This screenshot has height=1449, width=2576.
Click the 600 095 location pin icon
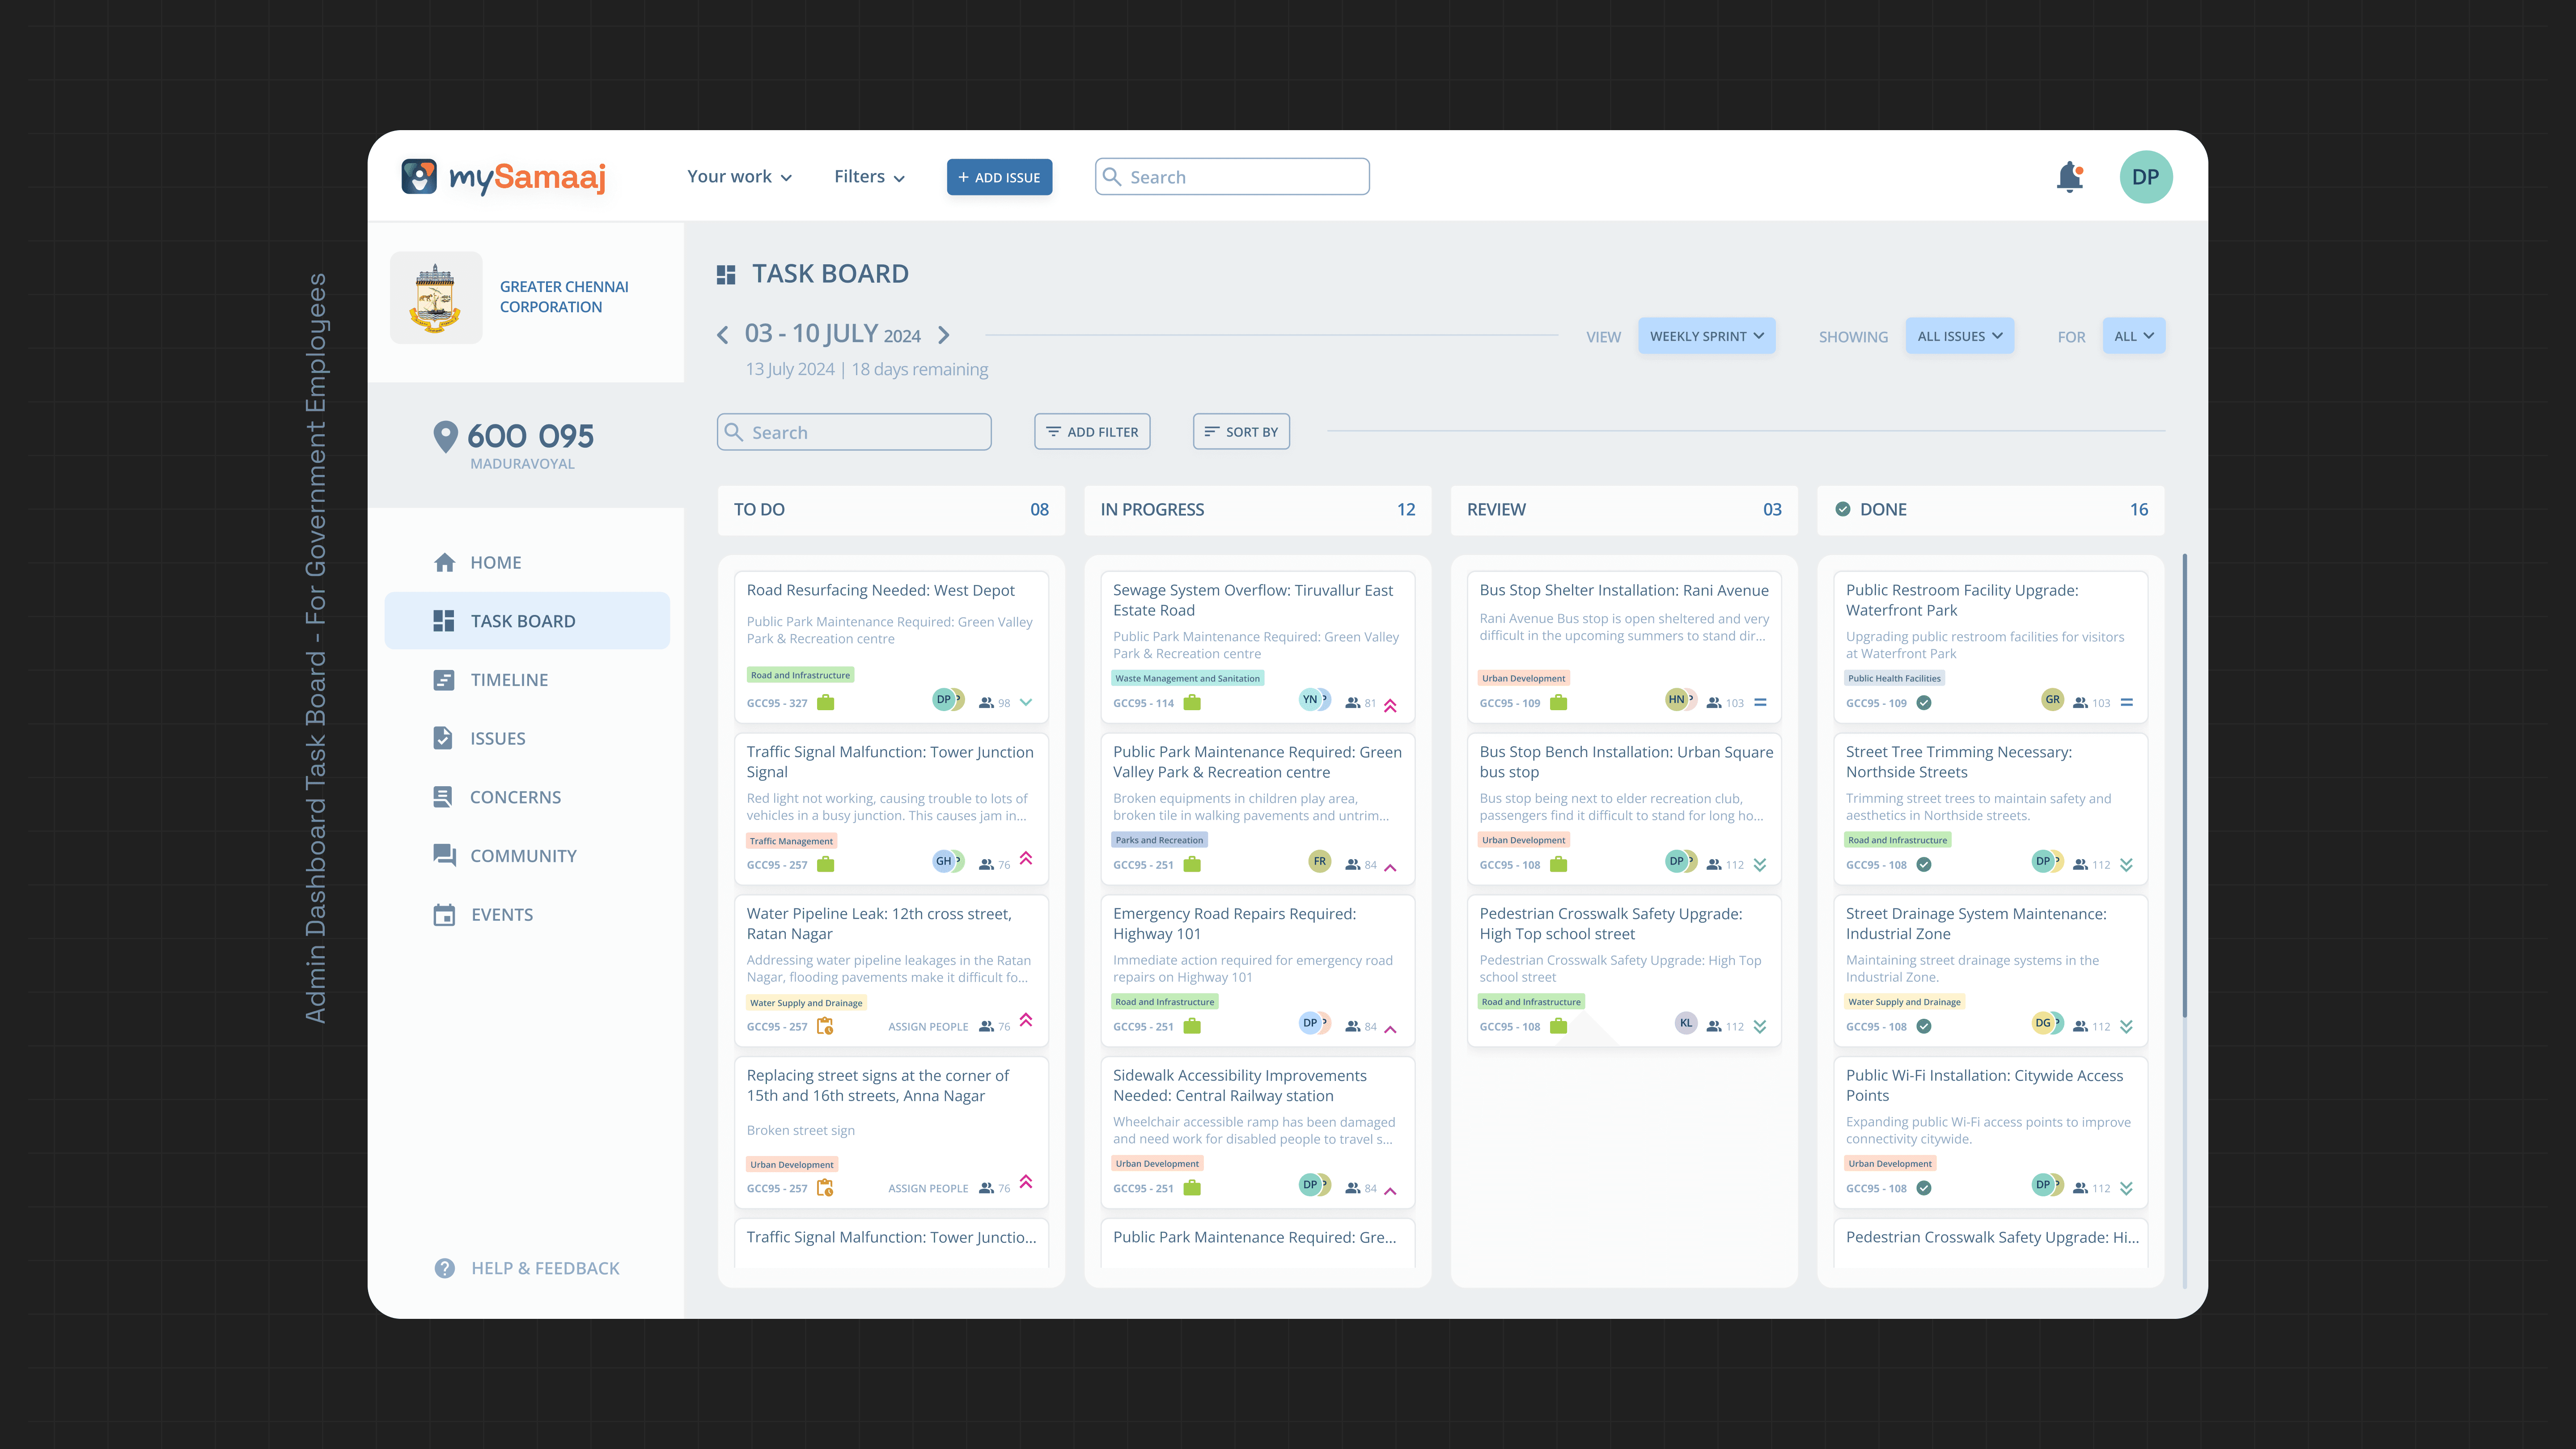click(445, 437)
